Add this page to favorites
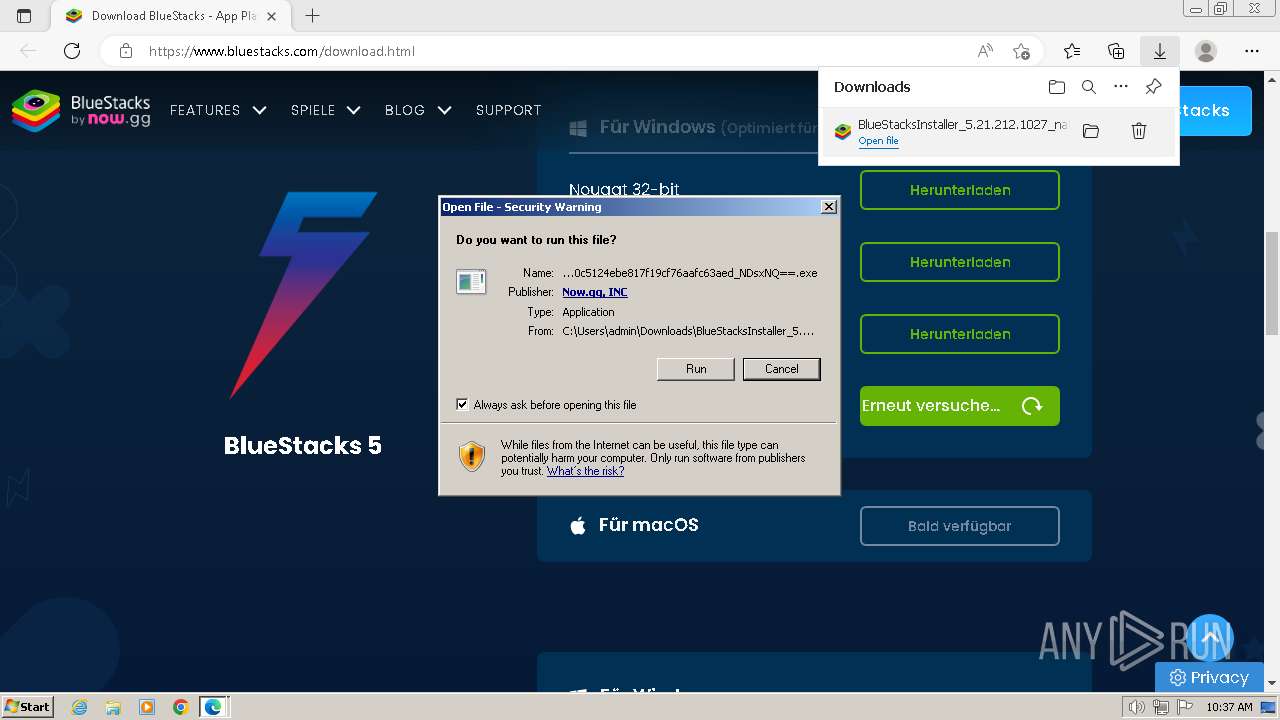 (1021, 51)
